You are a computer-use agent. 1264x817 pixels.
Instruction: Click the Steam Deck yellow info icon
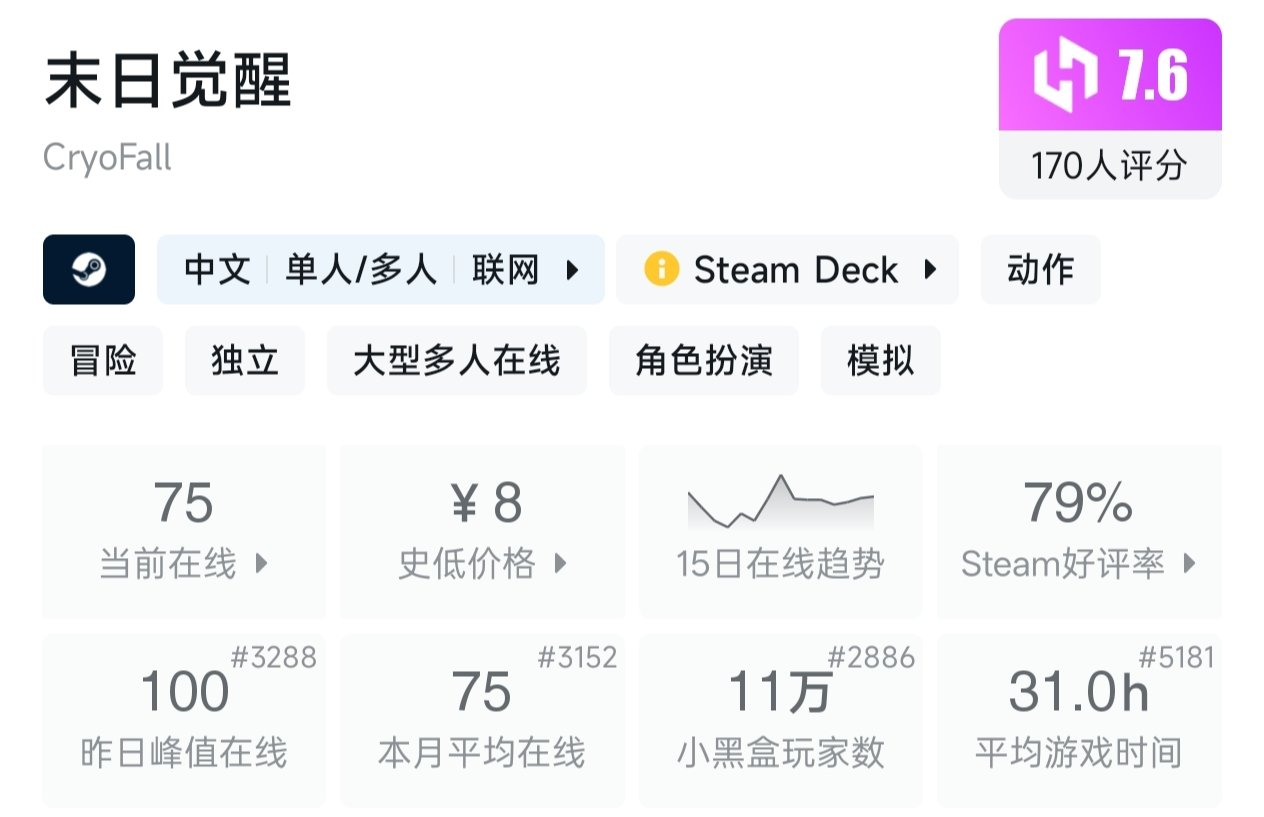(661, 270)
